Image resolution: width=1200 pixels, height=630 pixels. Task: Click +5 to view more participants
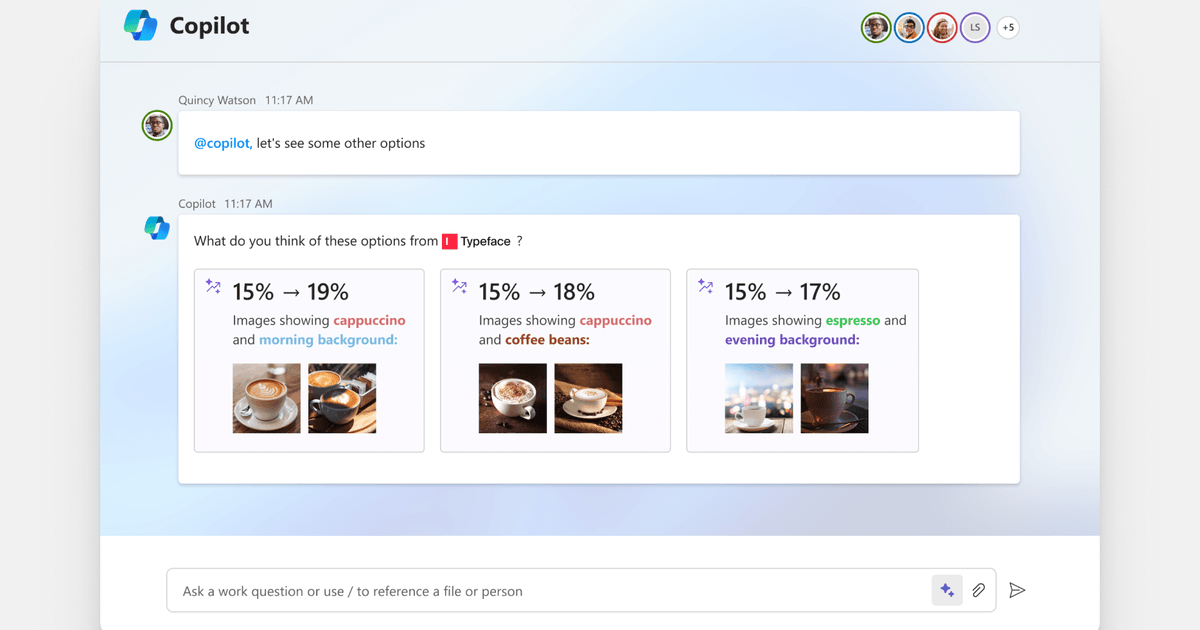click(1008, 27)
